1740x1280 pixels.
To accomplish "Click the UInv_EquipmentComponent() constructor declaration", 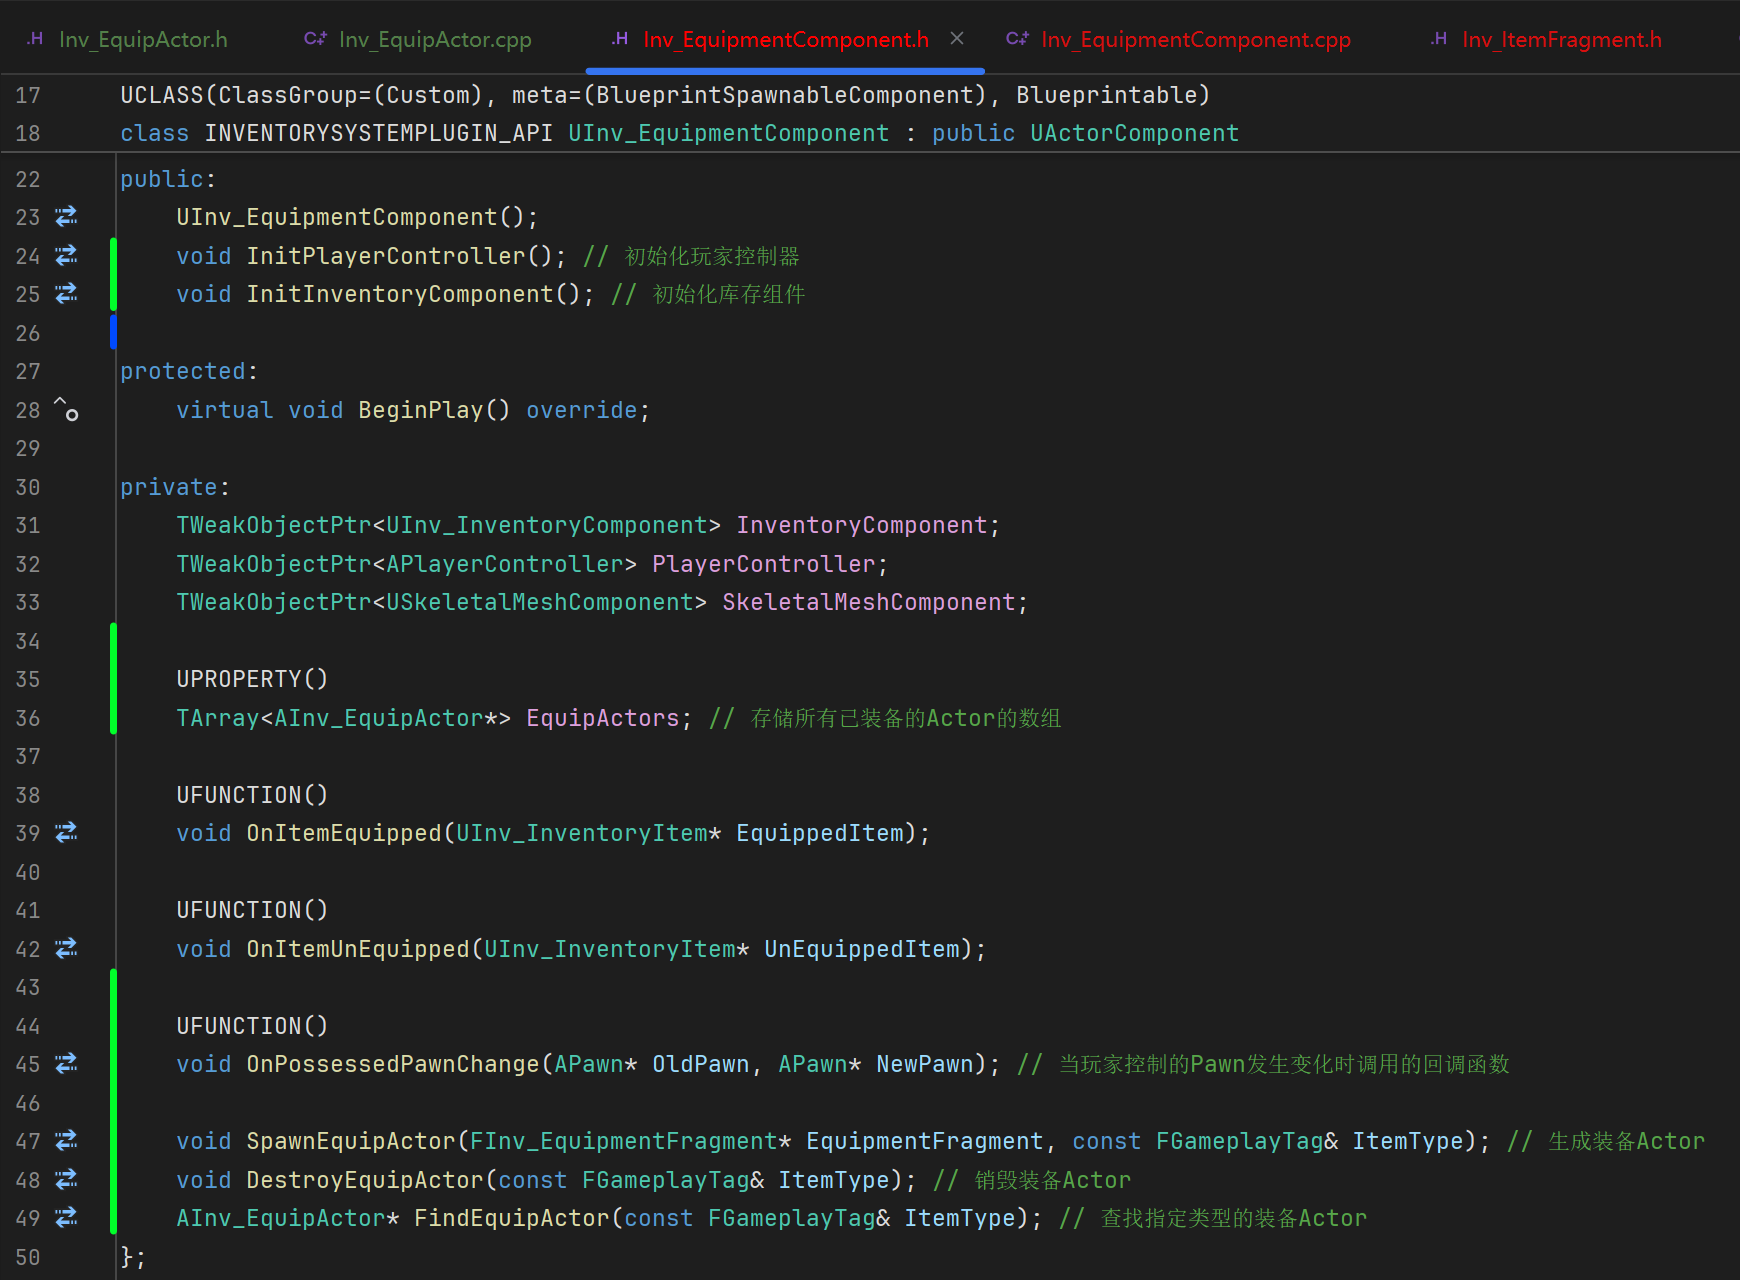I will [x=357, y=217].
